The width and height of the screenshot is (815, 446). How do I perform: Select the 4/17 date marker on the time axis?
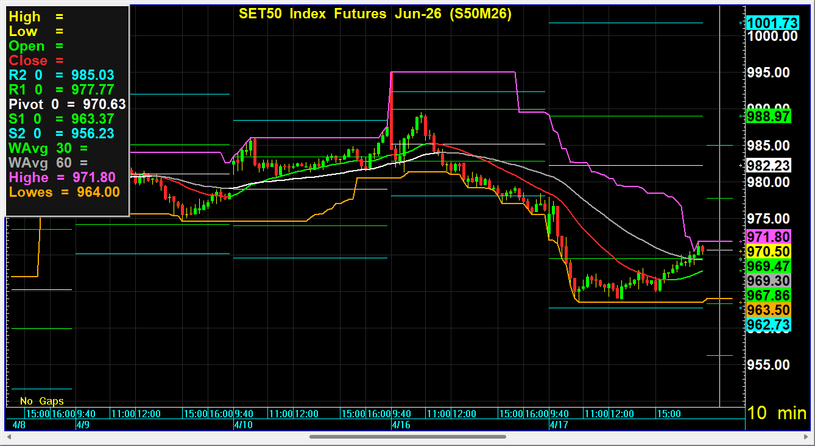tap(556, 424)
